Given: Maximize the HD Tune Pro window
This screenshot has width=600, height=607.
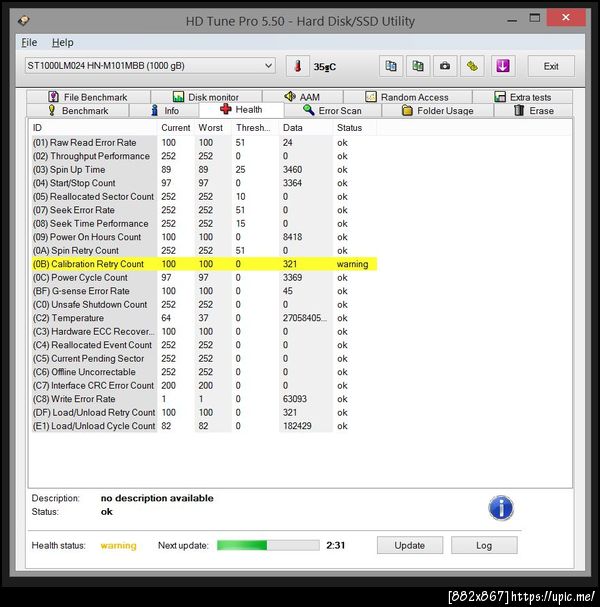Looking at the screenshot, I should 535,18.
